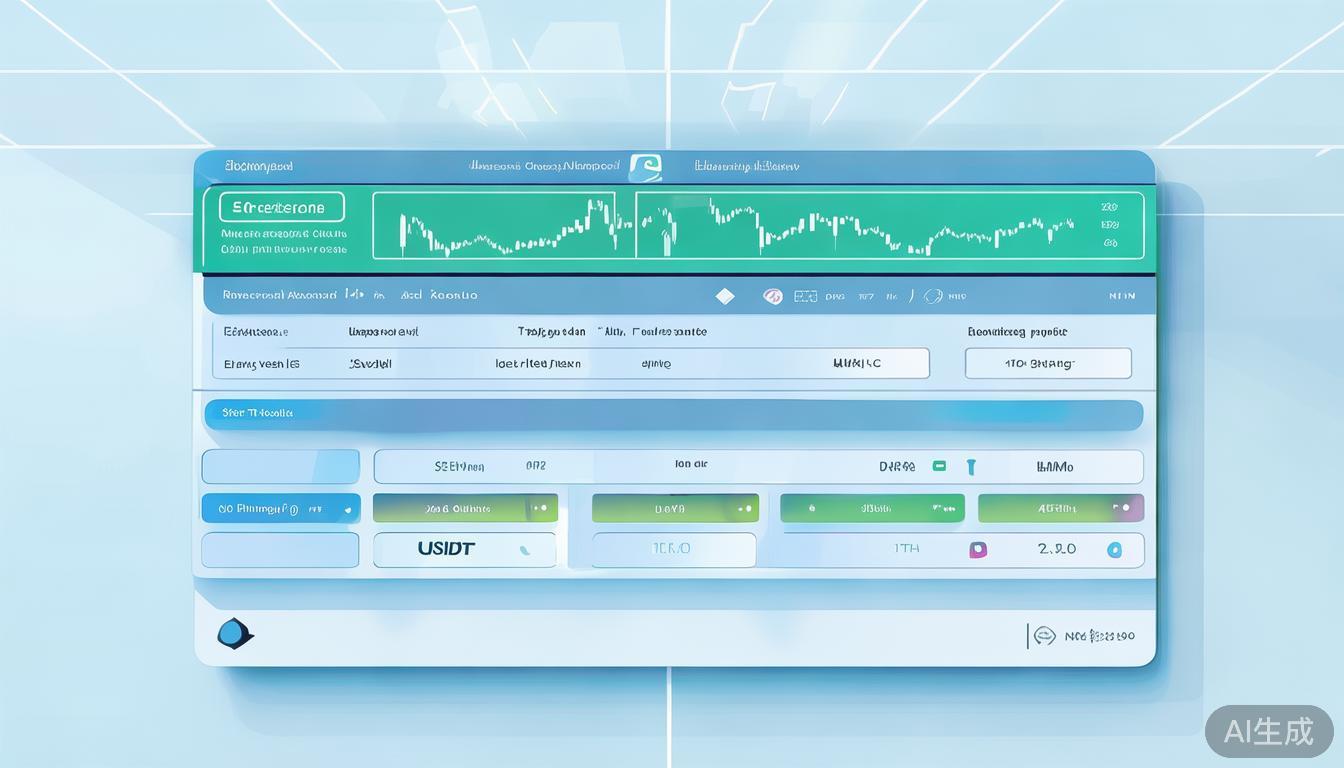Select header tab right of the logo
This screenshot has height=768, width=1344.
[x=746, y=166]
